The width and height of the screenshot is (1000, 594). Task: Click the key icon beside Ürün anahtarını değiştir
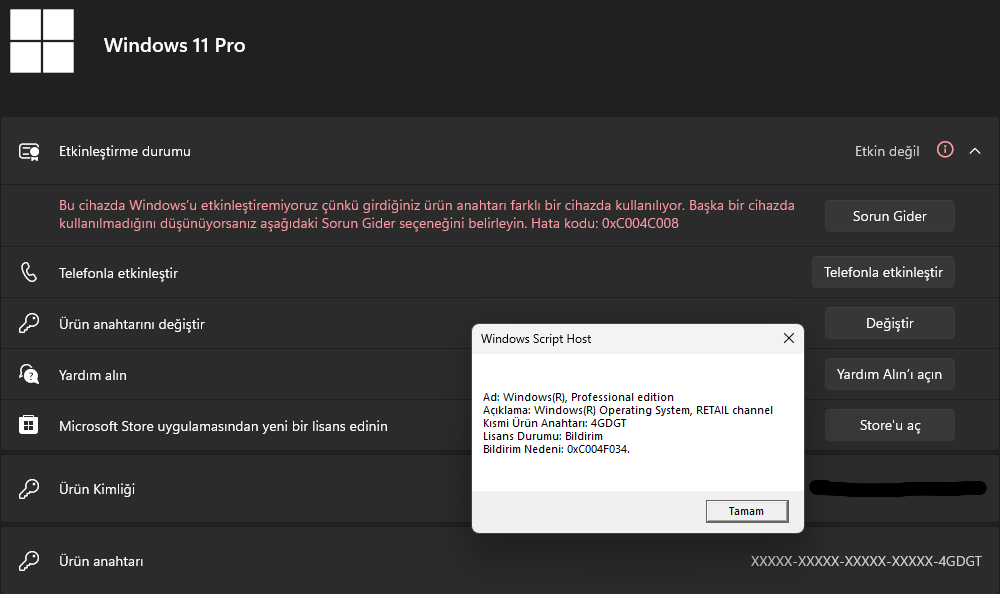(29, 324)
